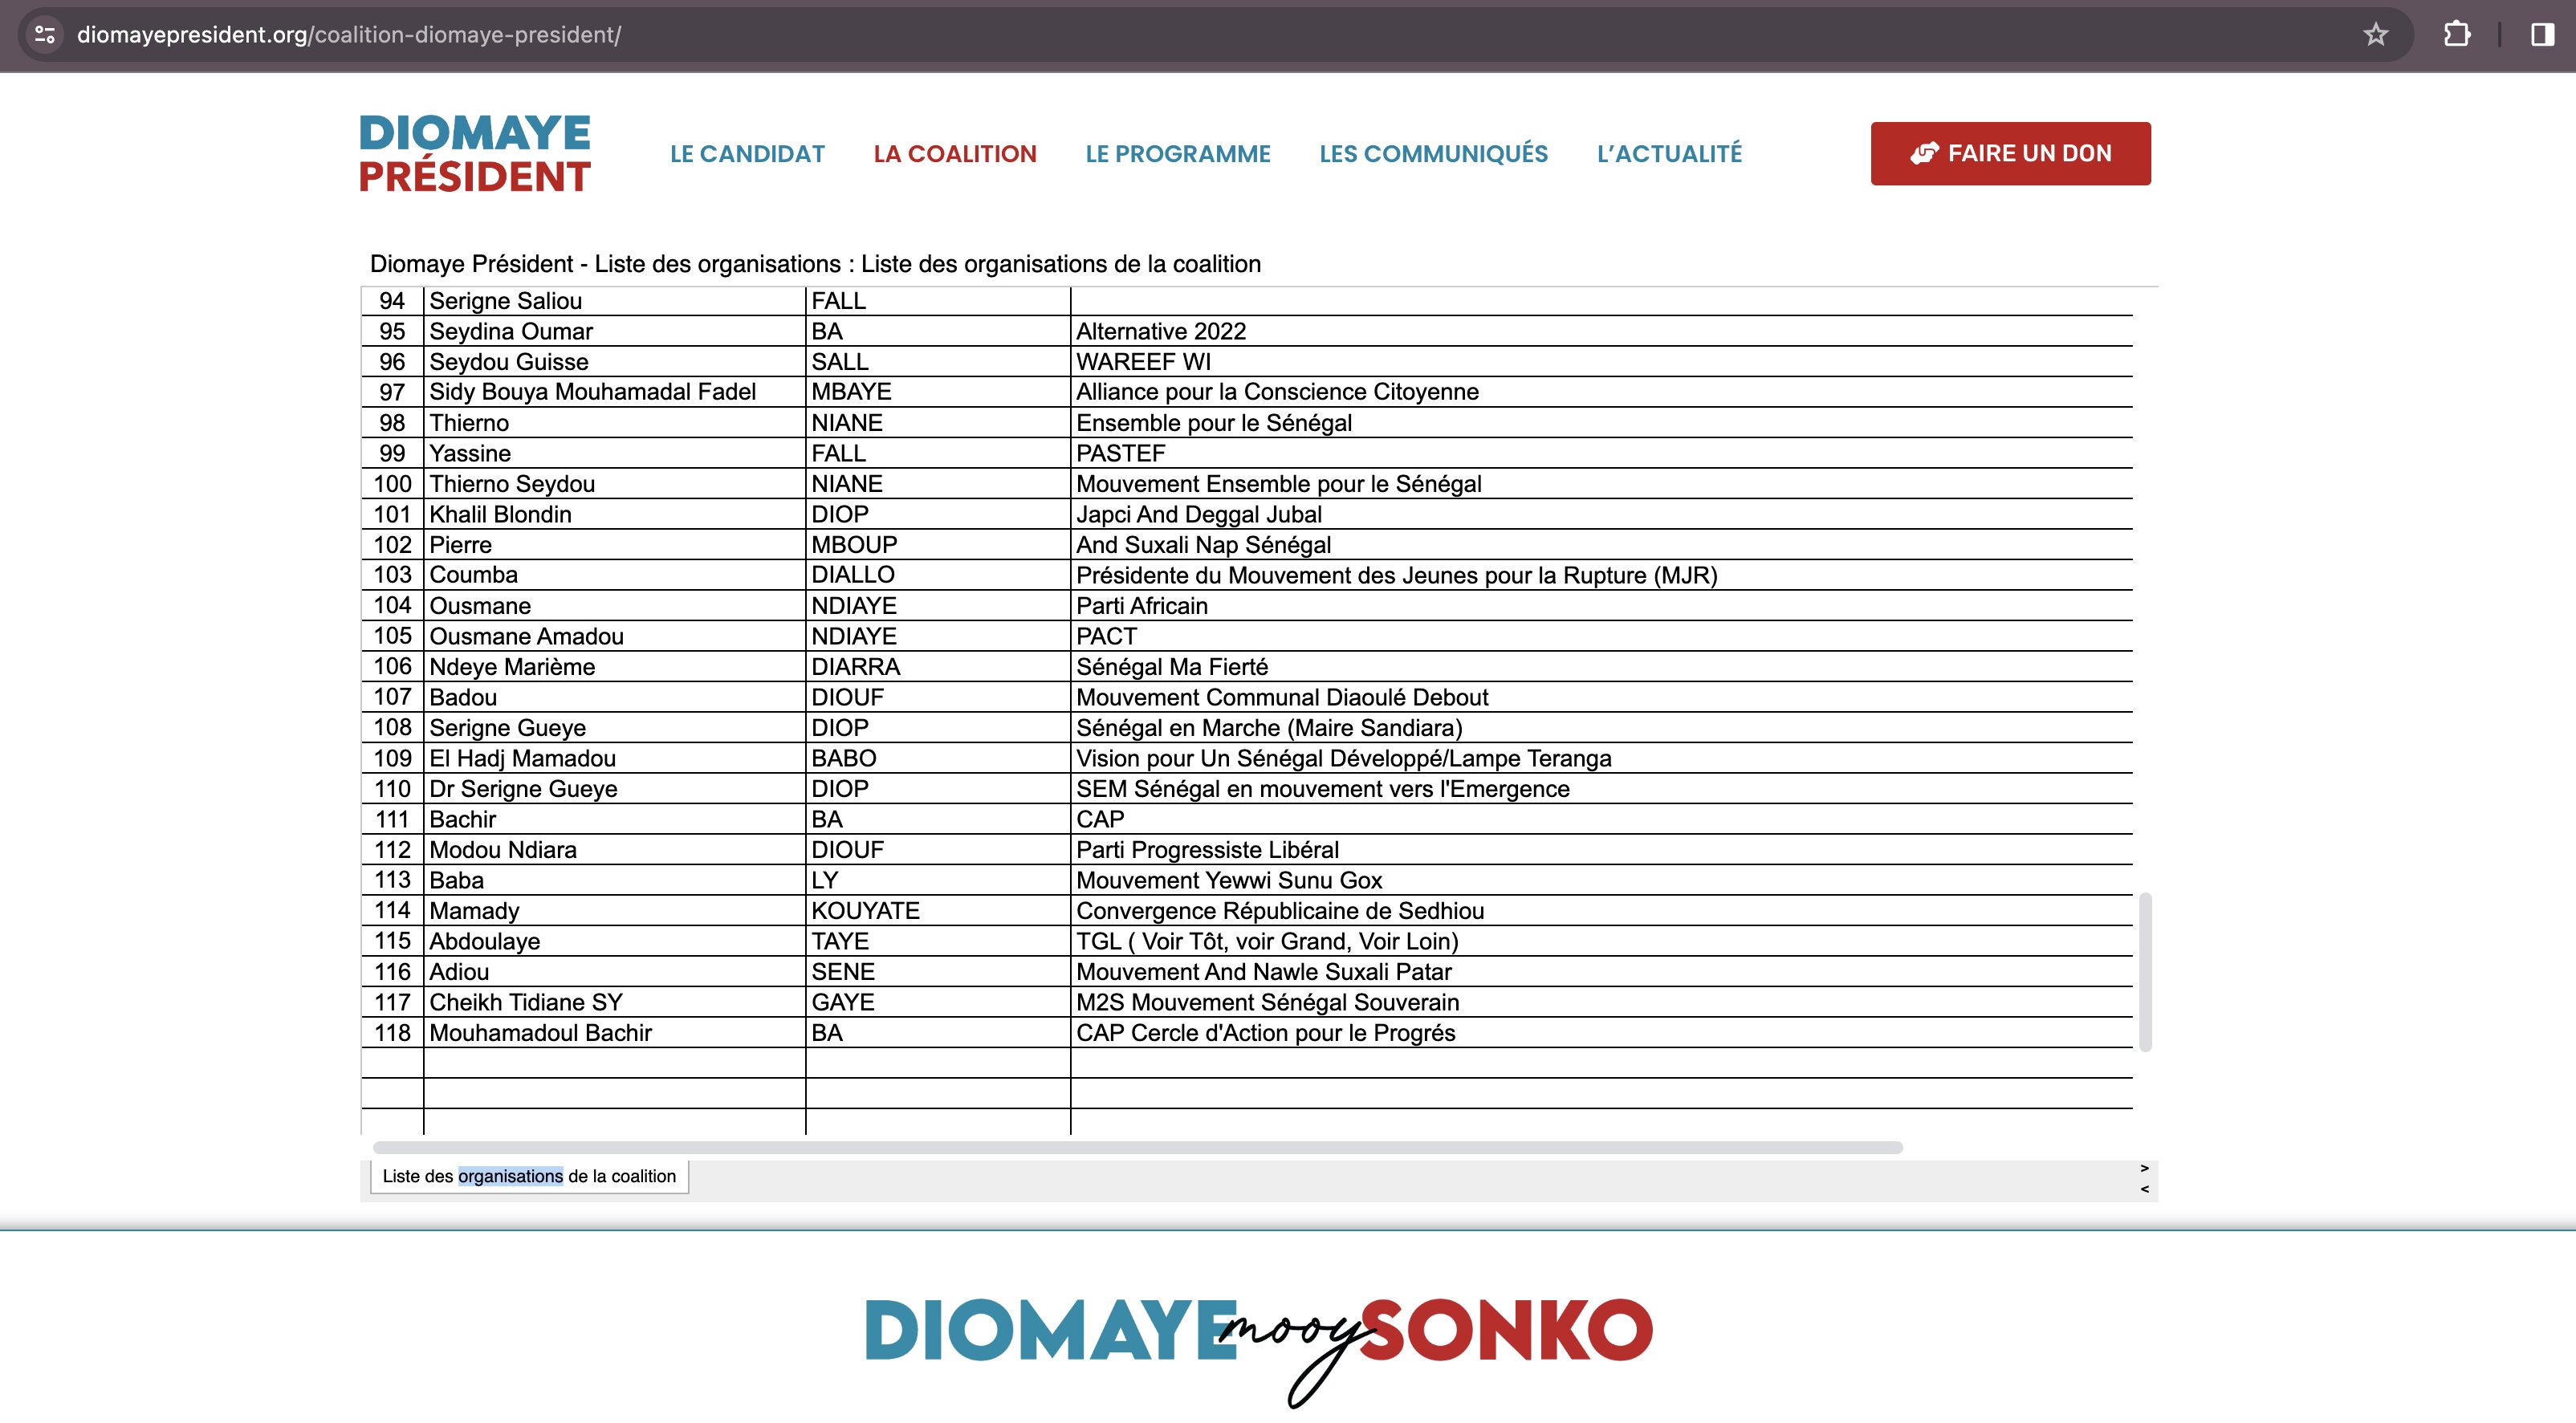Select the 'PASTEF' cell
This screenshot has width=2576, height=1423.
pyautogui.click(x=1601, y=453)
